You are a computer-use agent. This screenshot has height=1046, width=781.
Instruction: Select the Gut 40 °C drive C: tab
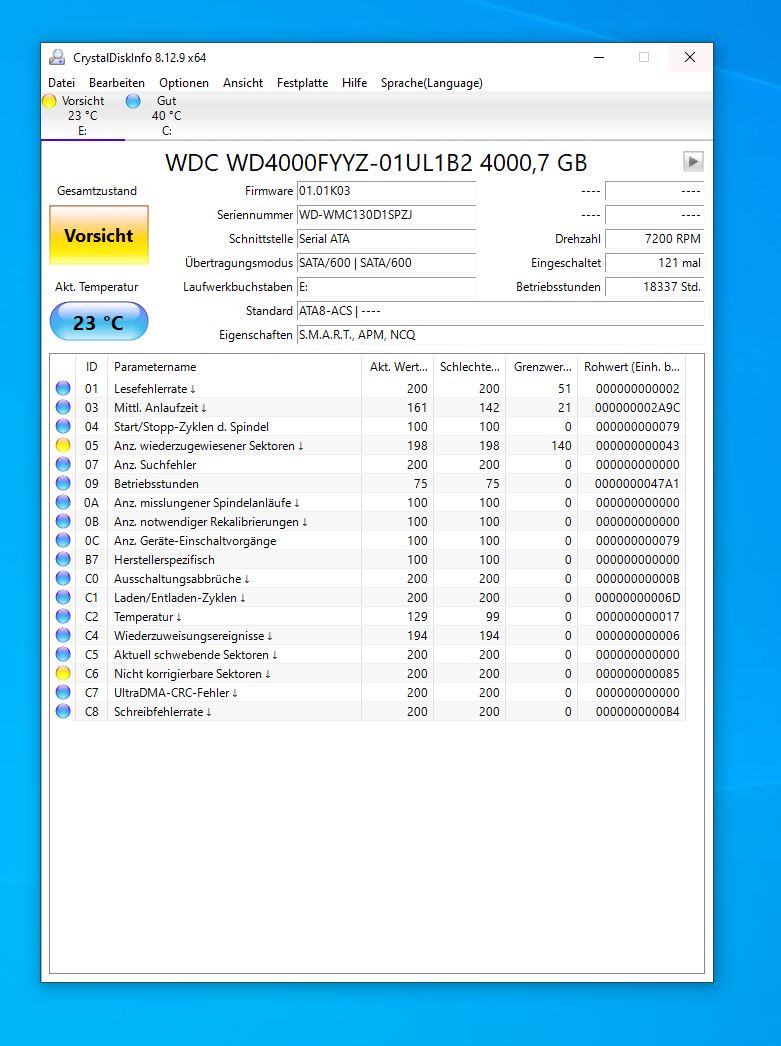pyautogui.click(x=166, y=116)
